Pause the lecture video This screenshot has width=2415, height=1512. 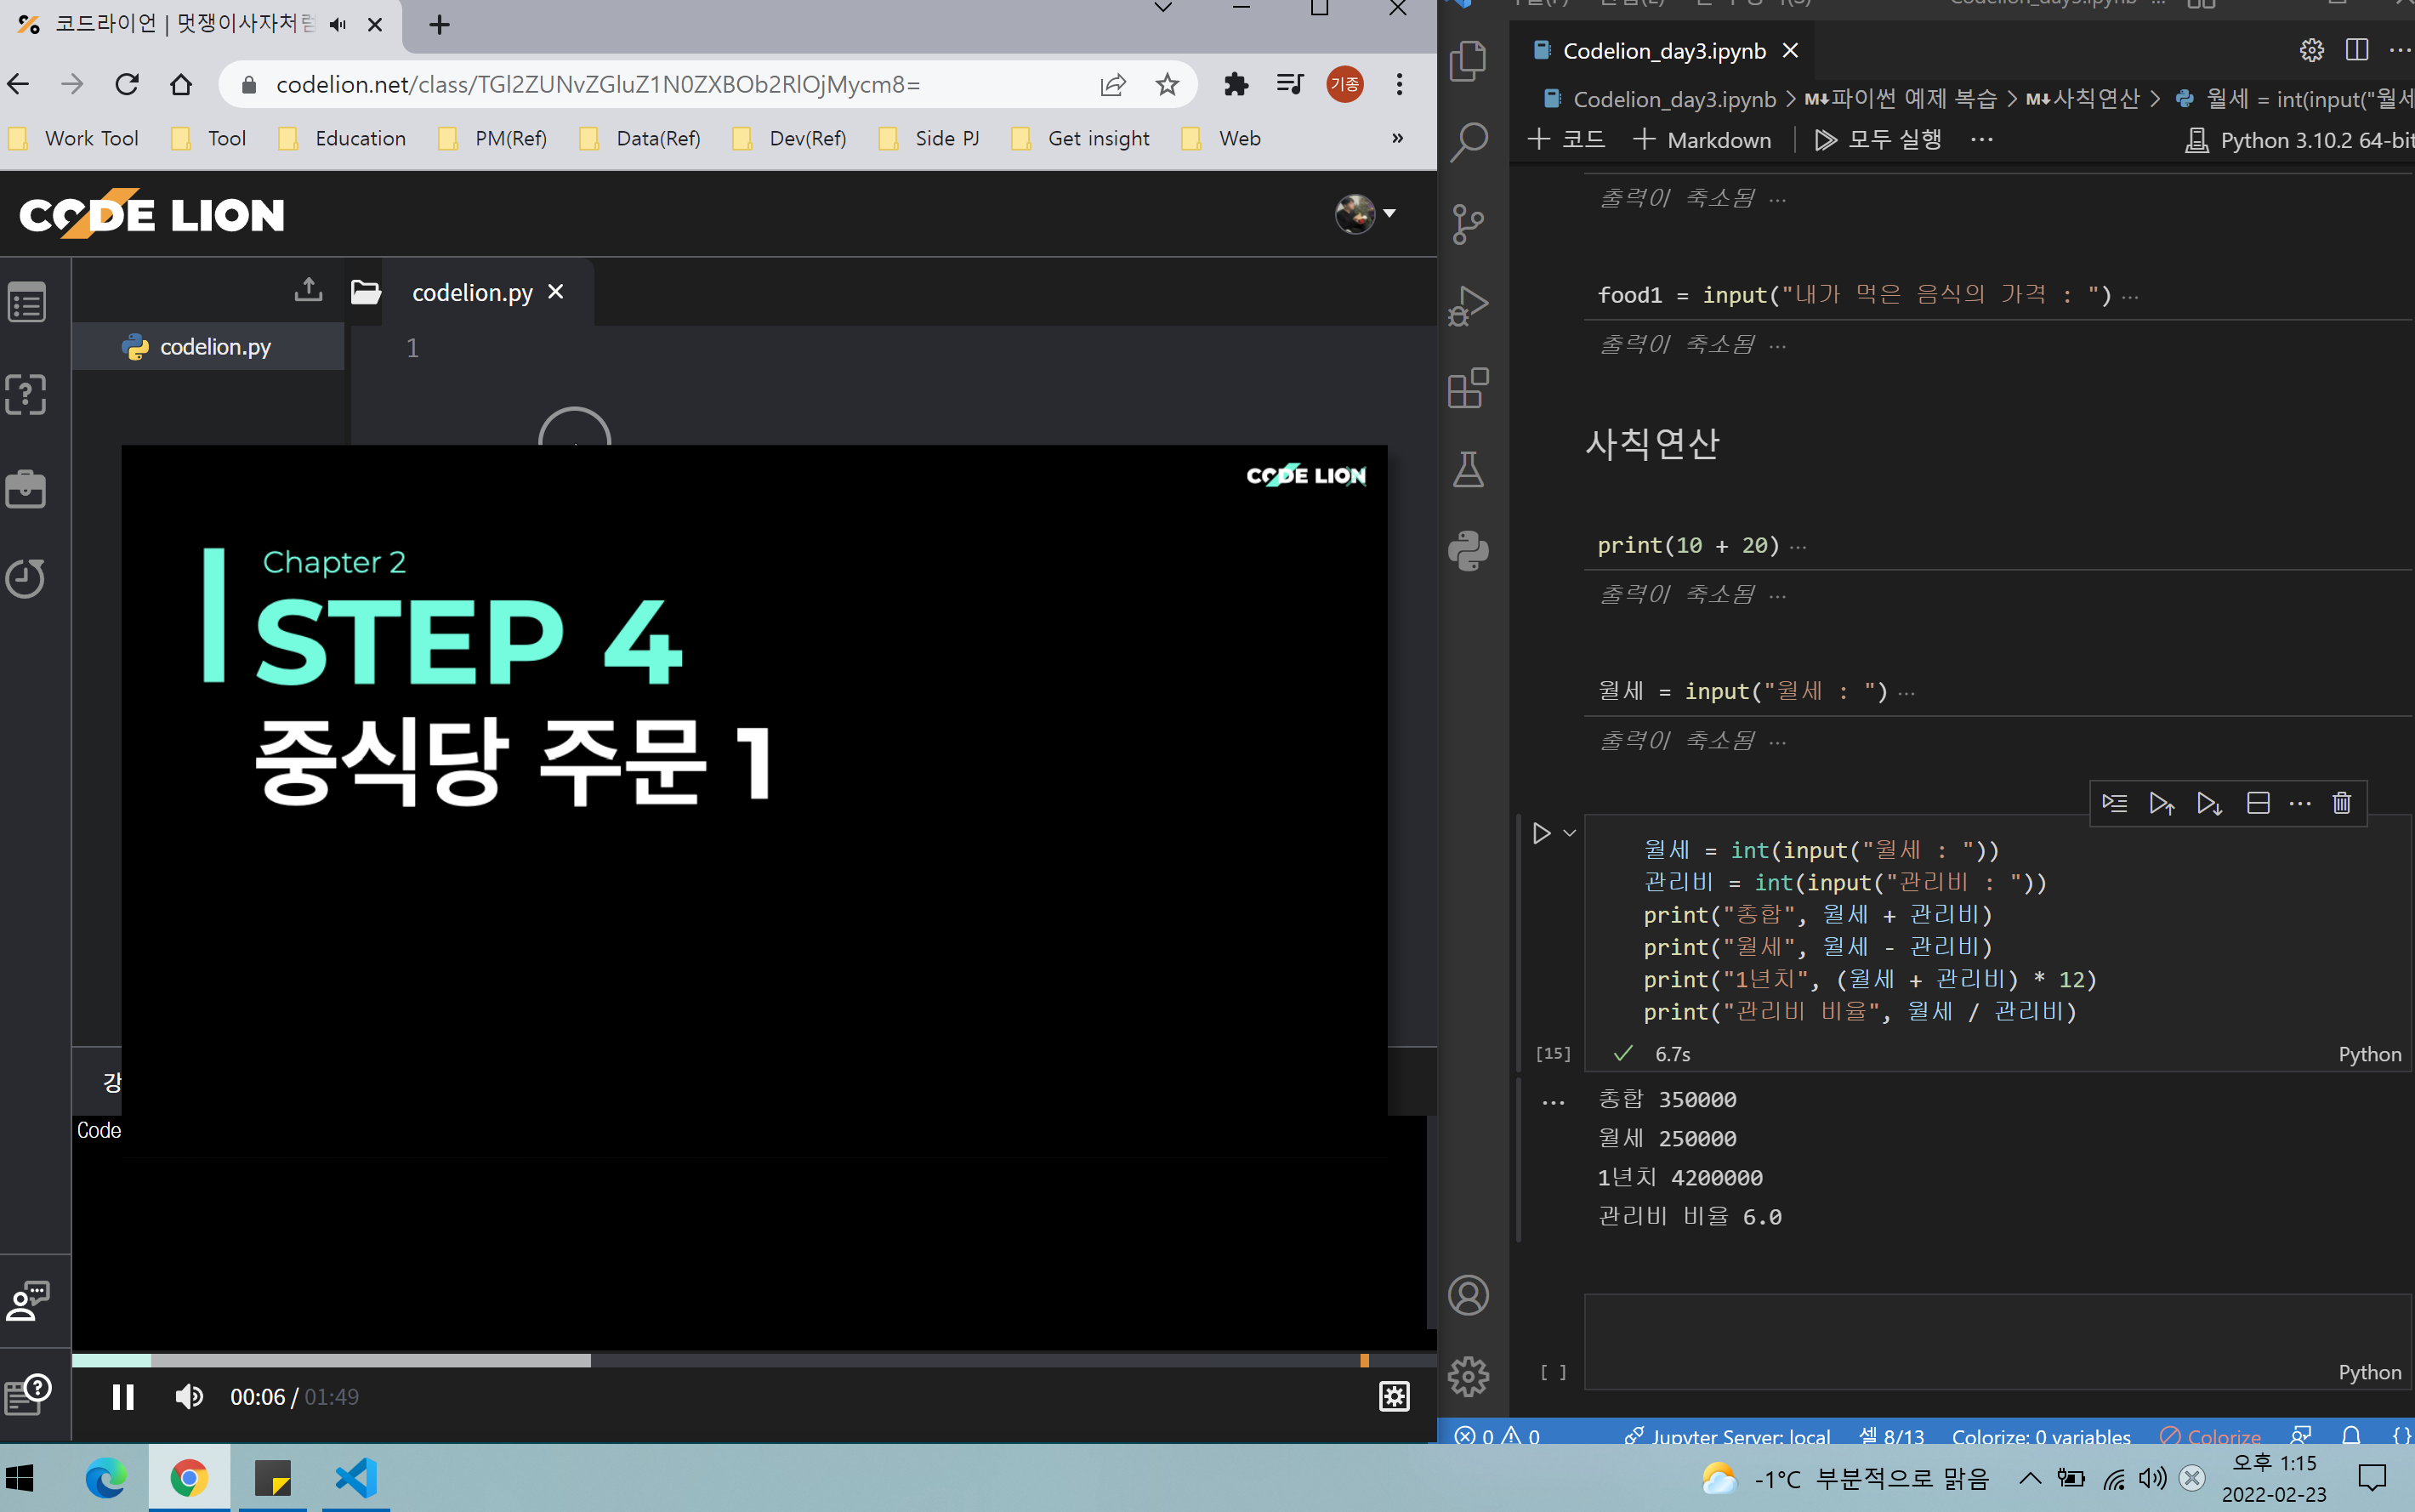point(123,1397)
